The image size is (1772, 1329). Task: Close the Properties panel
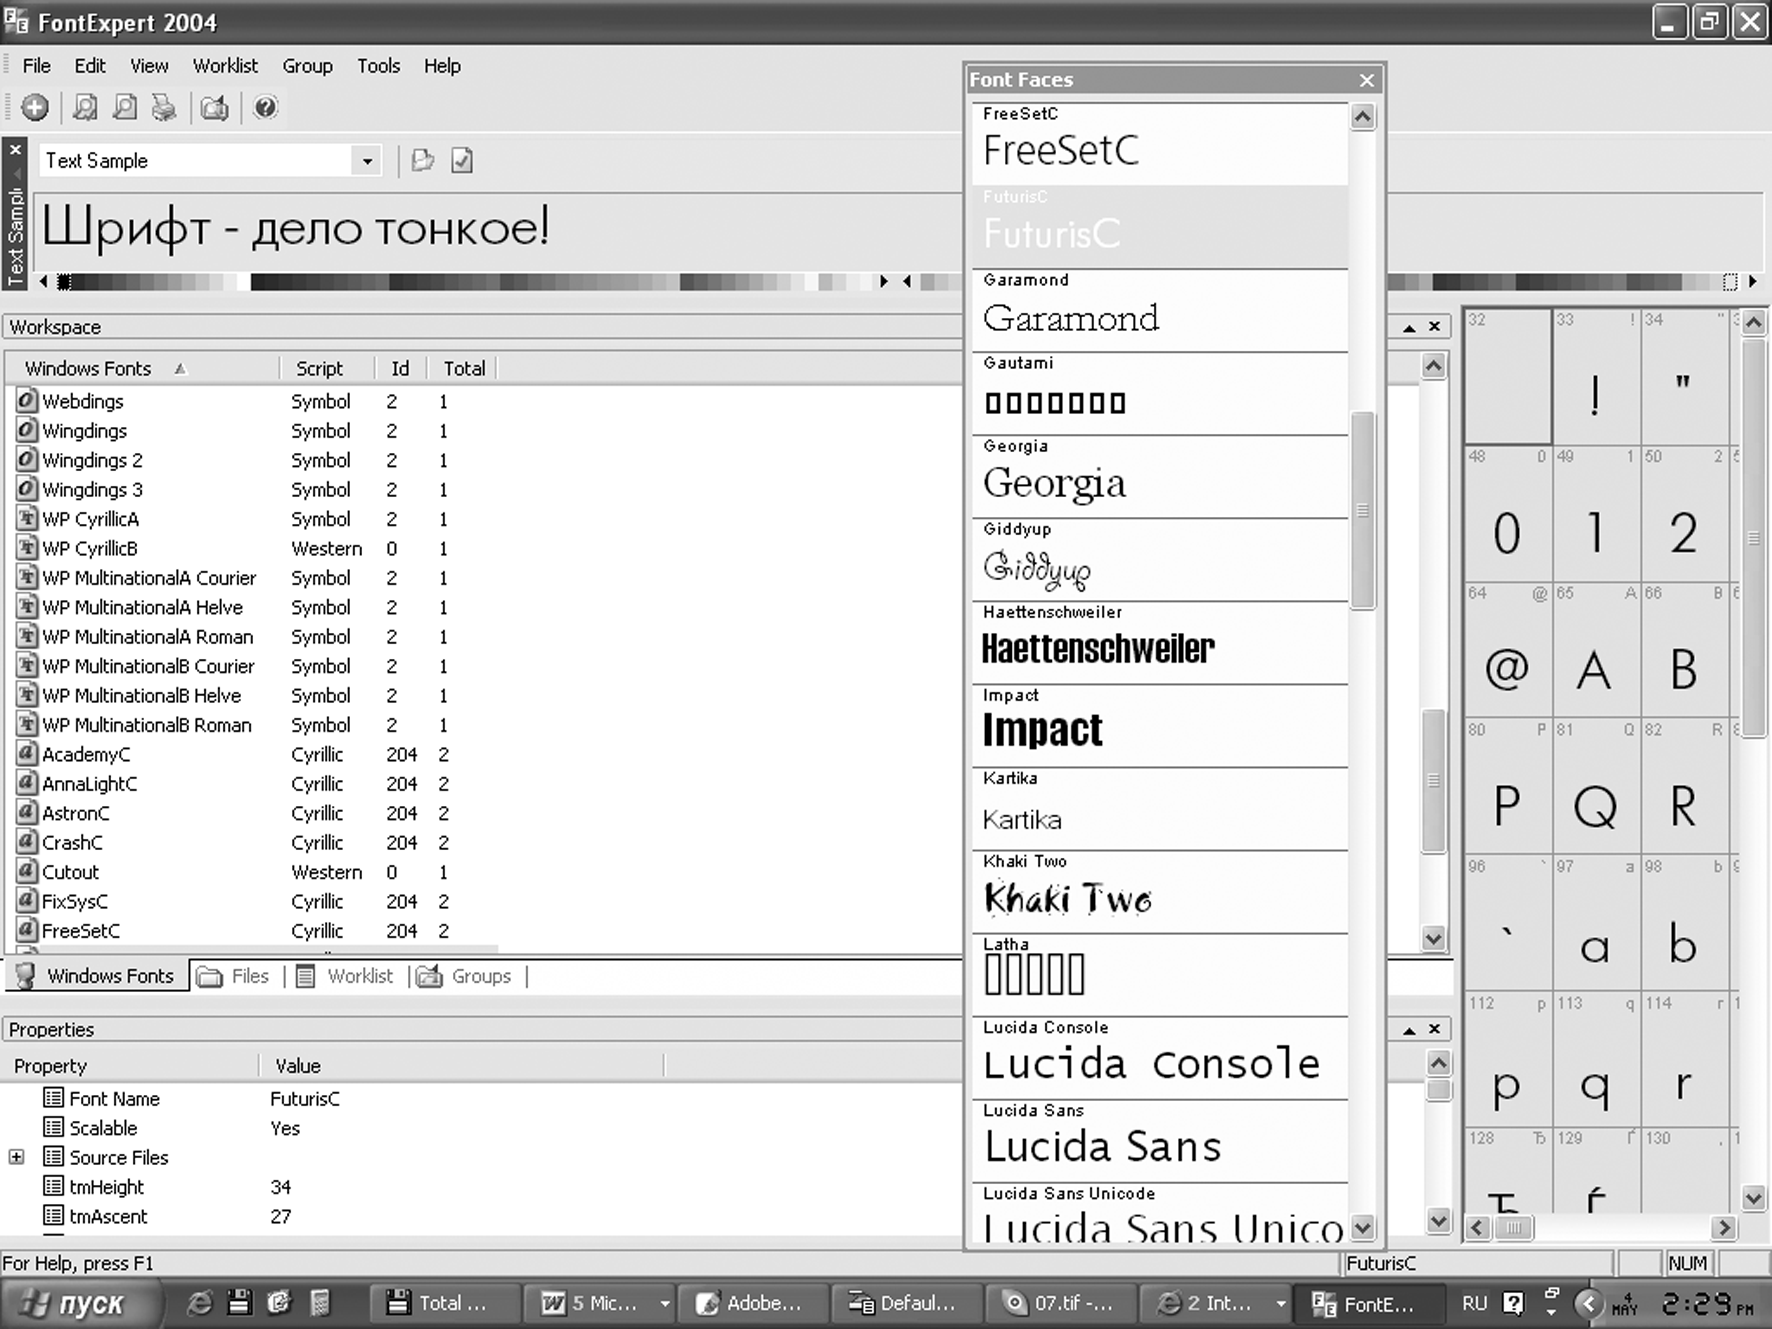coord(1434,1029)
